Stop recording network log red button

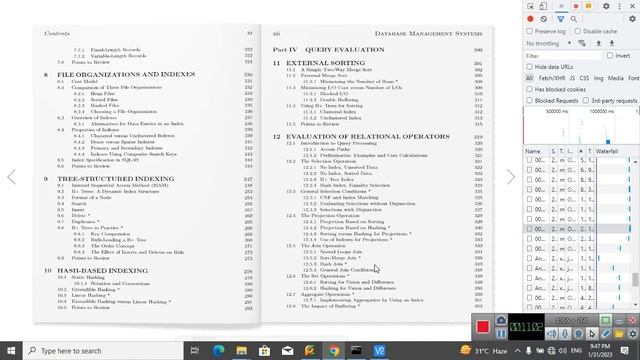coord(530,19)
